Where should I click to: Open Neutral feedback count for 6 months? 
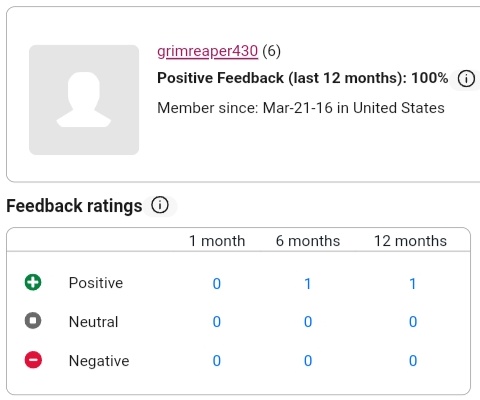click(308, 322)
